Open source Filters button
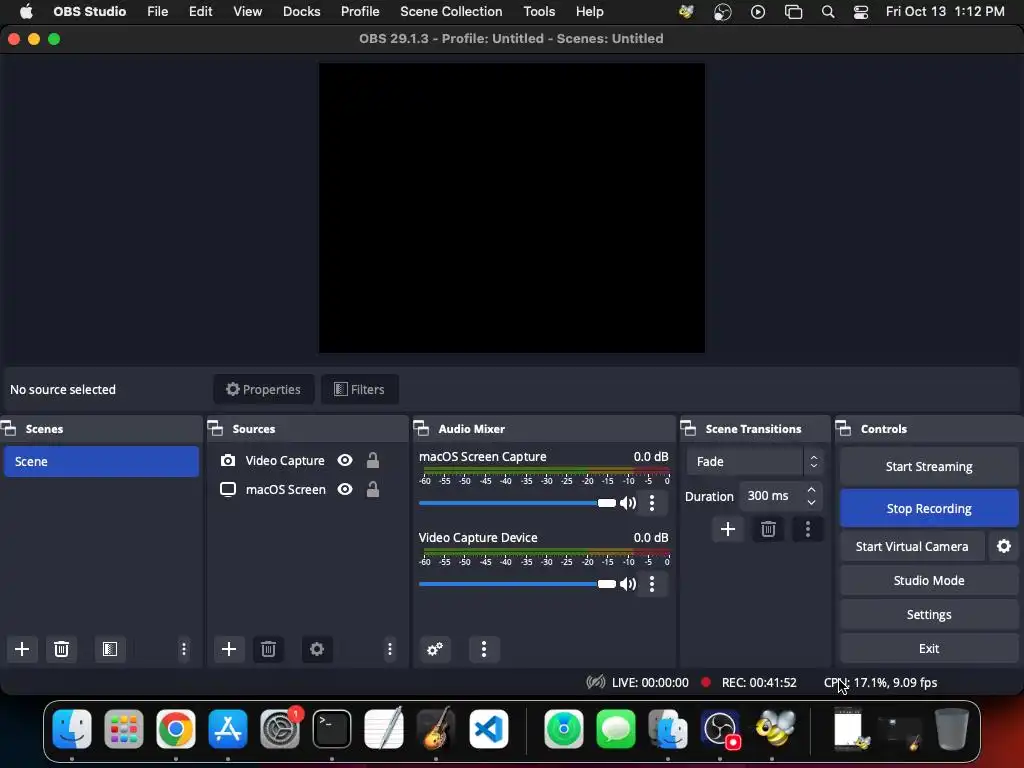Viewport: 1024px width, 768px height. 360,389
